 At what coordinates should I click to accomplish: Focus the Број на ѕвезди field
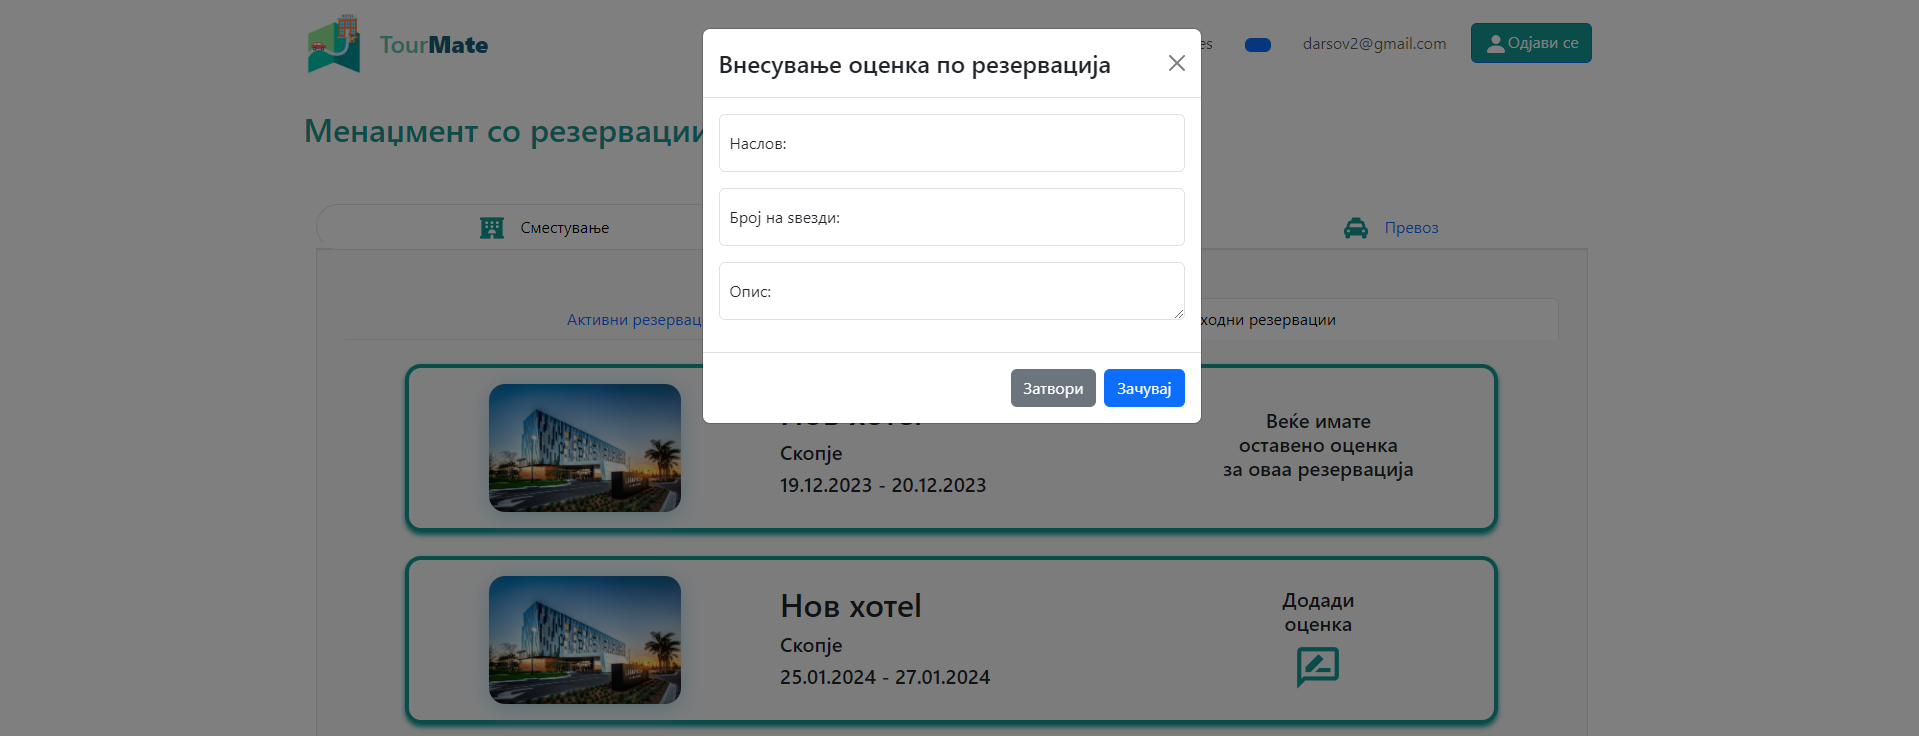click(x=951, y=217)
